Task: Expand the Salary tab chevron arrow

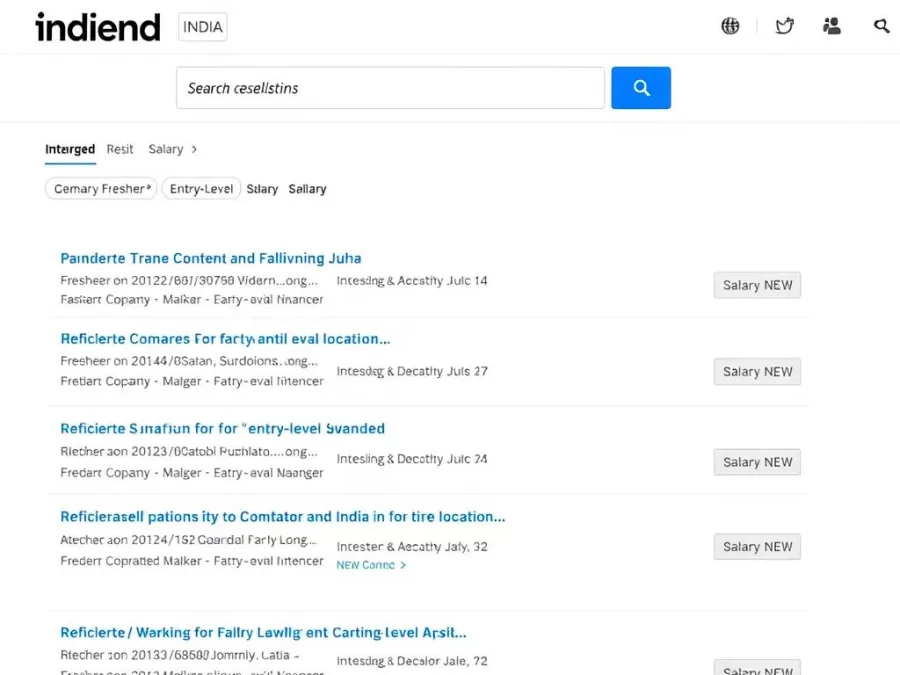Action: (194, 149)
